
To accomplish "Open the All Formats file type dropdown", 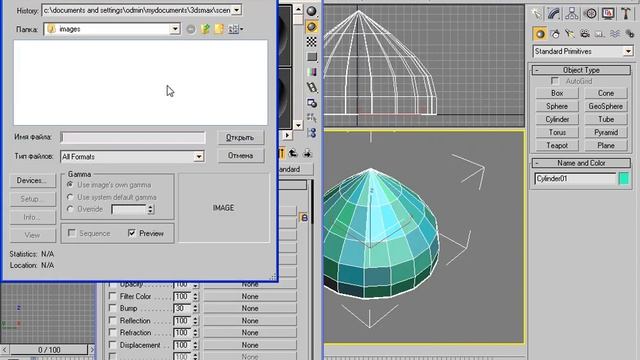I will coord(198,157).
